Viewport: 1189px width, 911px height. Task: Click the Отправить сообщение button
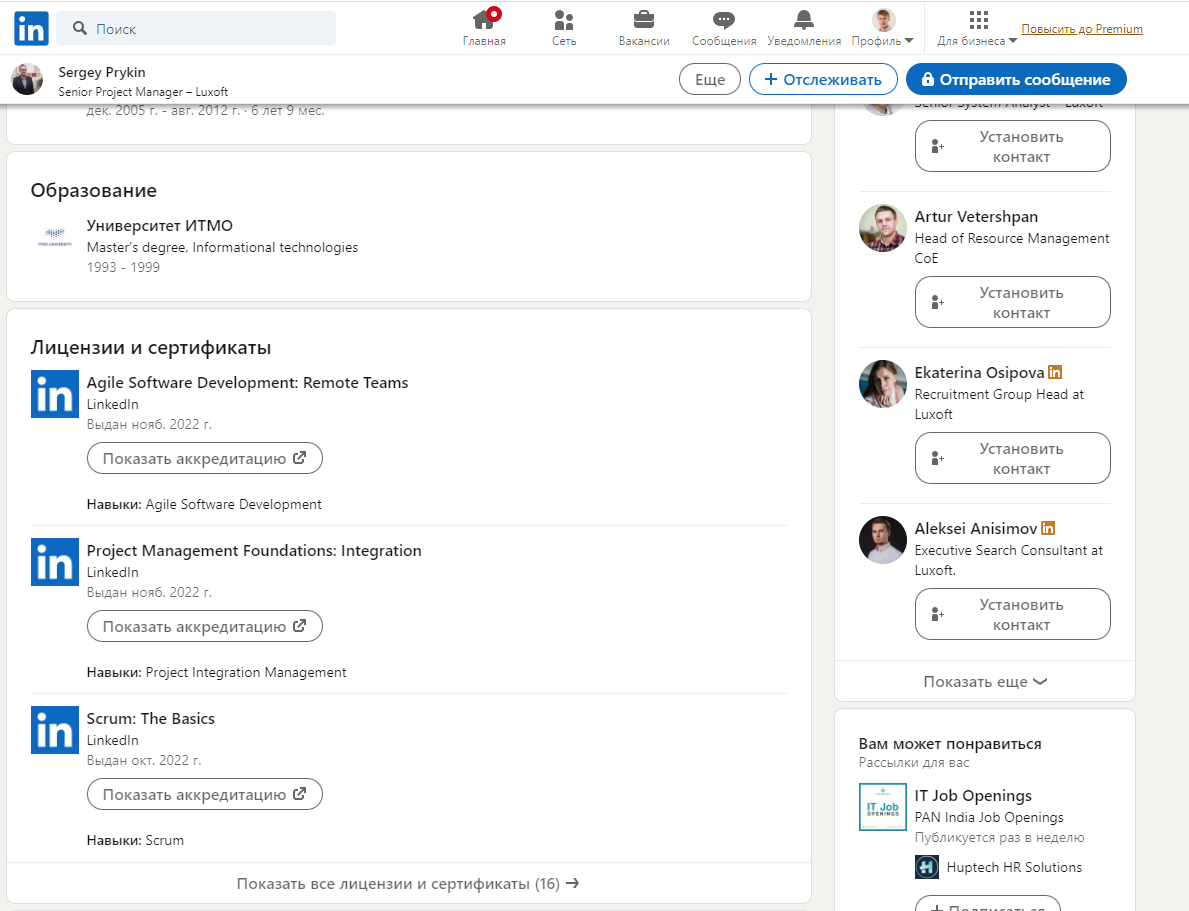tap(1016, 79)
